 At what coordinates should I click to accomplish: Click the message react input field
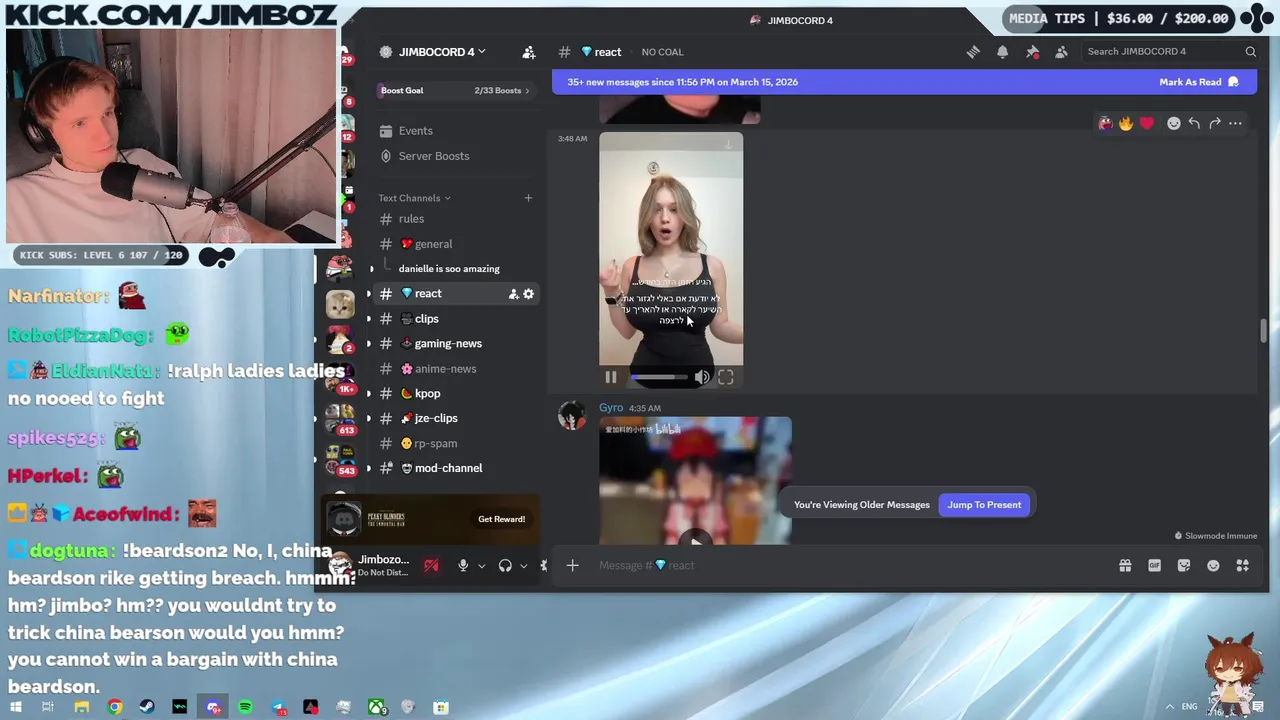coord(850,566)
